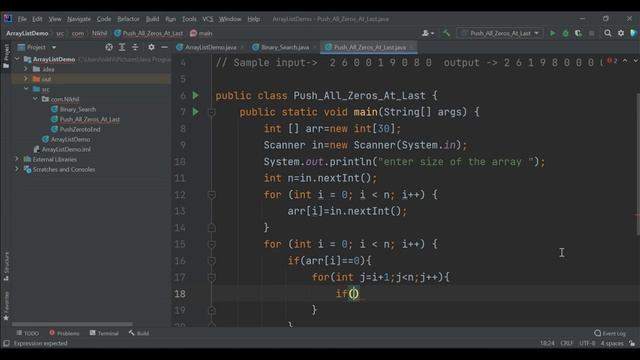Collapse if block fold marker line 16
Viewport: 640px width, 360px height.
[211, 260]
